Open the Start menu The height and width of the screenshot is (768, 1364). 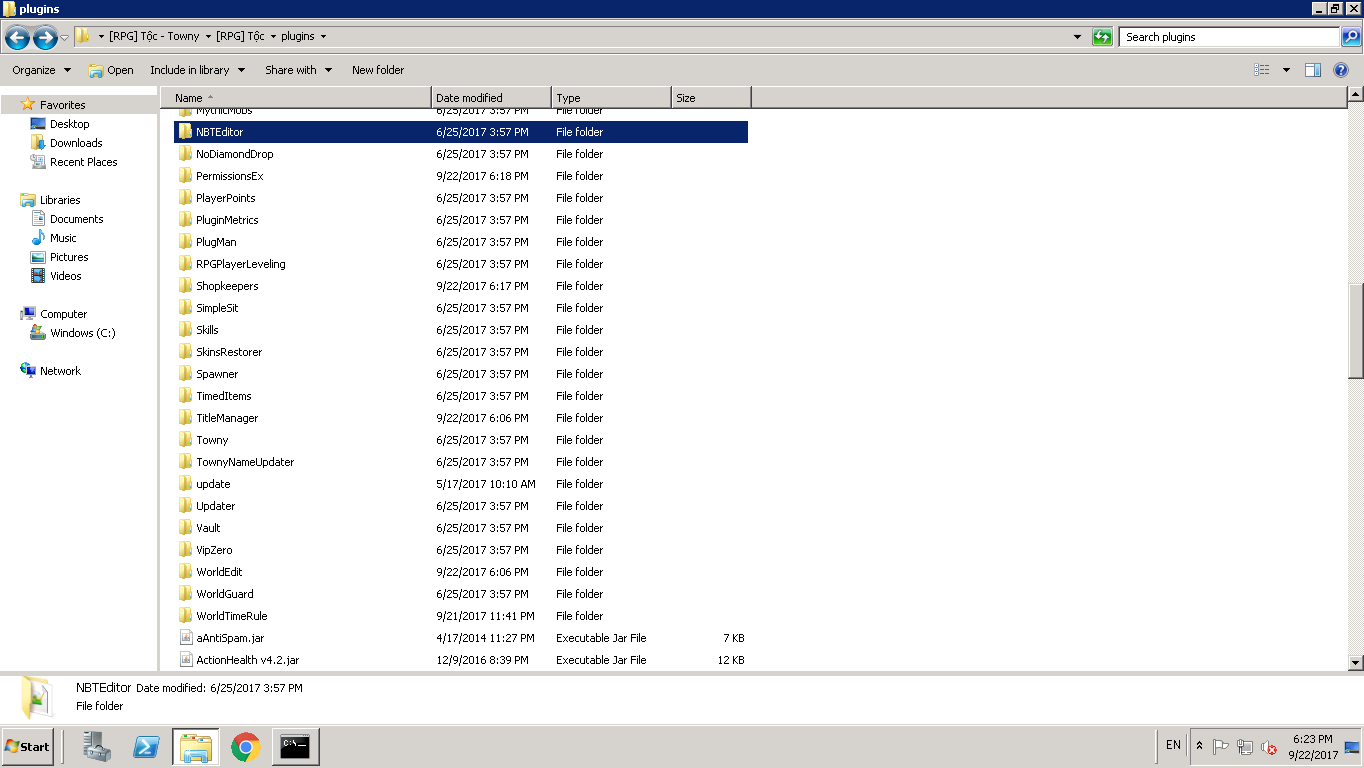[x=27, y=746]
